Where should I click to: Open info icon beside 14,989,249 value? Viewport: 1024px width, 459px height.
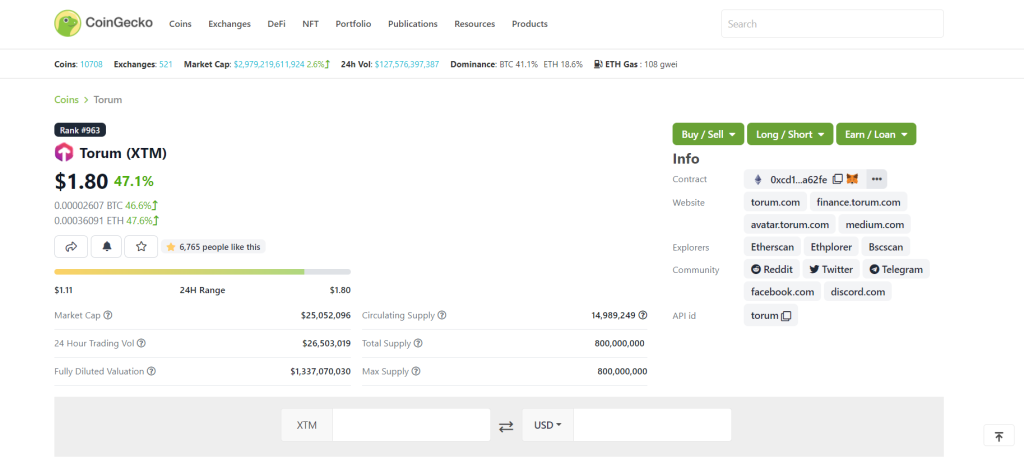point(643,315)
